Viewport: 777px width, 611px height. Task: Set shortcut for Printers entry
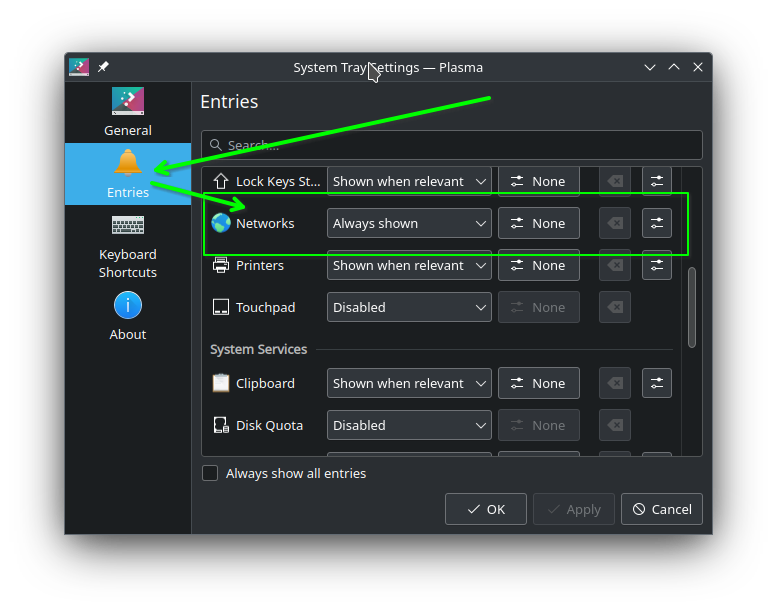pyautogui.click(x=539, y=266)
